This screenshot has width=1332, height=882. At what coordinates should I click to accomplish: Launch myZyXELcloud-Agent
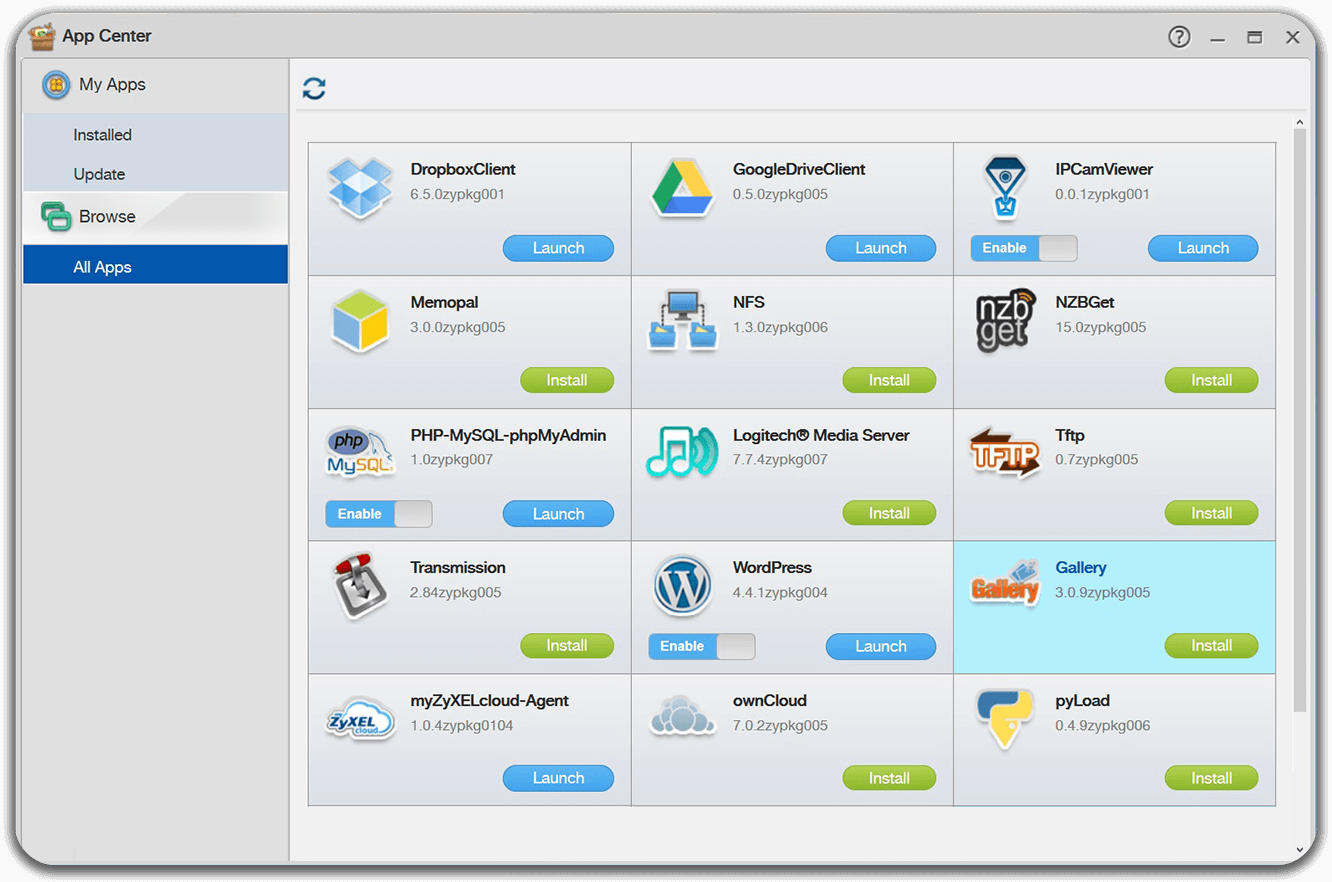(x=558, y=778)
